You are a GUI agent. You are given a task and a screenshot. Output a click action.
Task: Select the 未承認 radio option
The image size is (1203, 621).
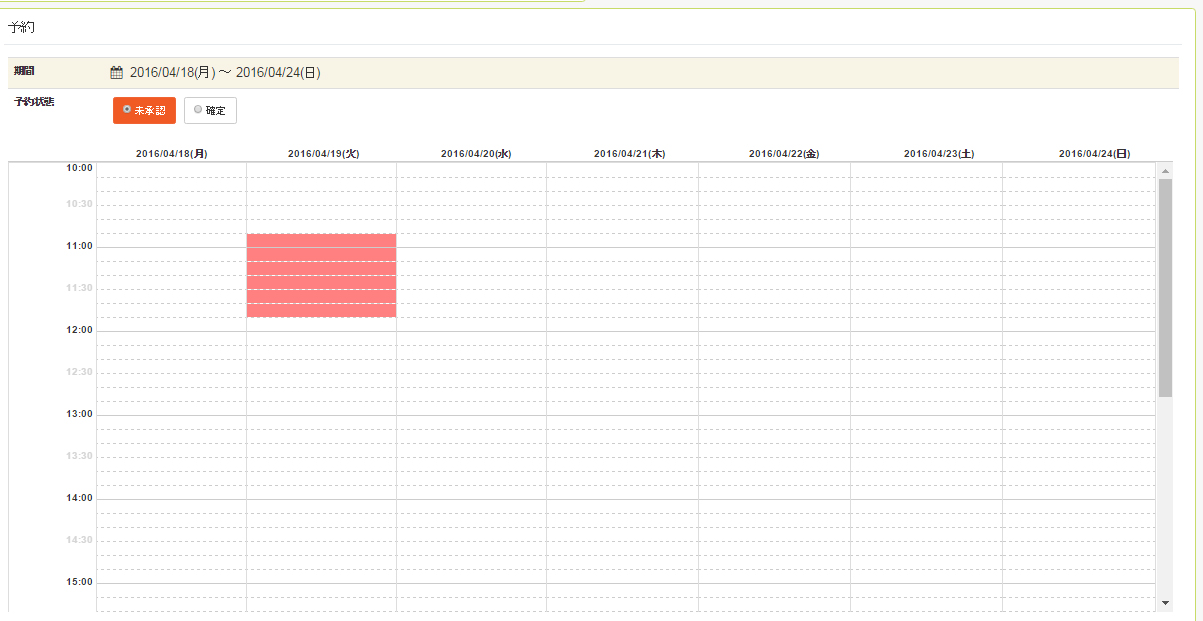tap(144, 110)
